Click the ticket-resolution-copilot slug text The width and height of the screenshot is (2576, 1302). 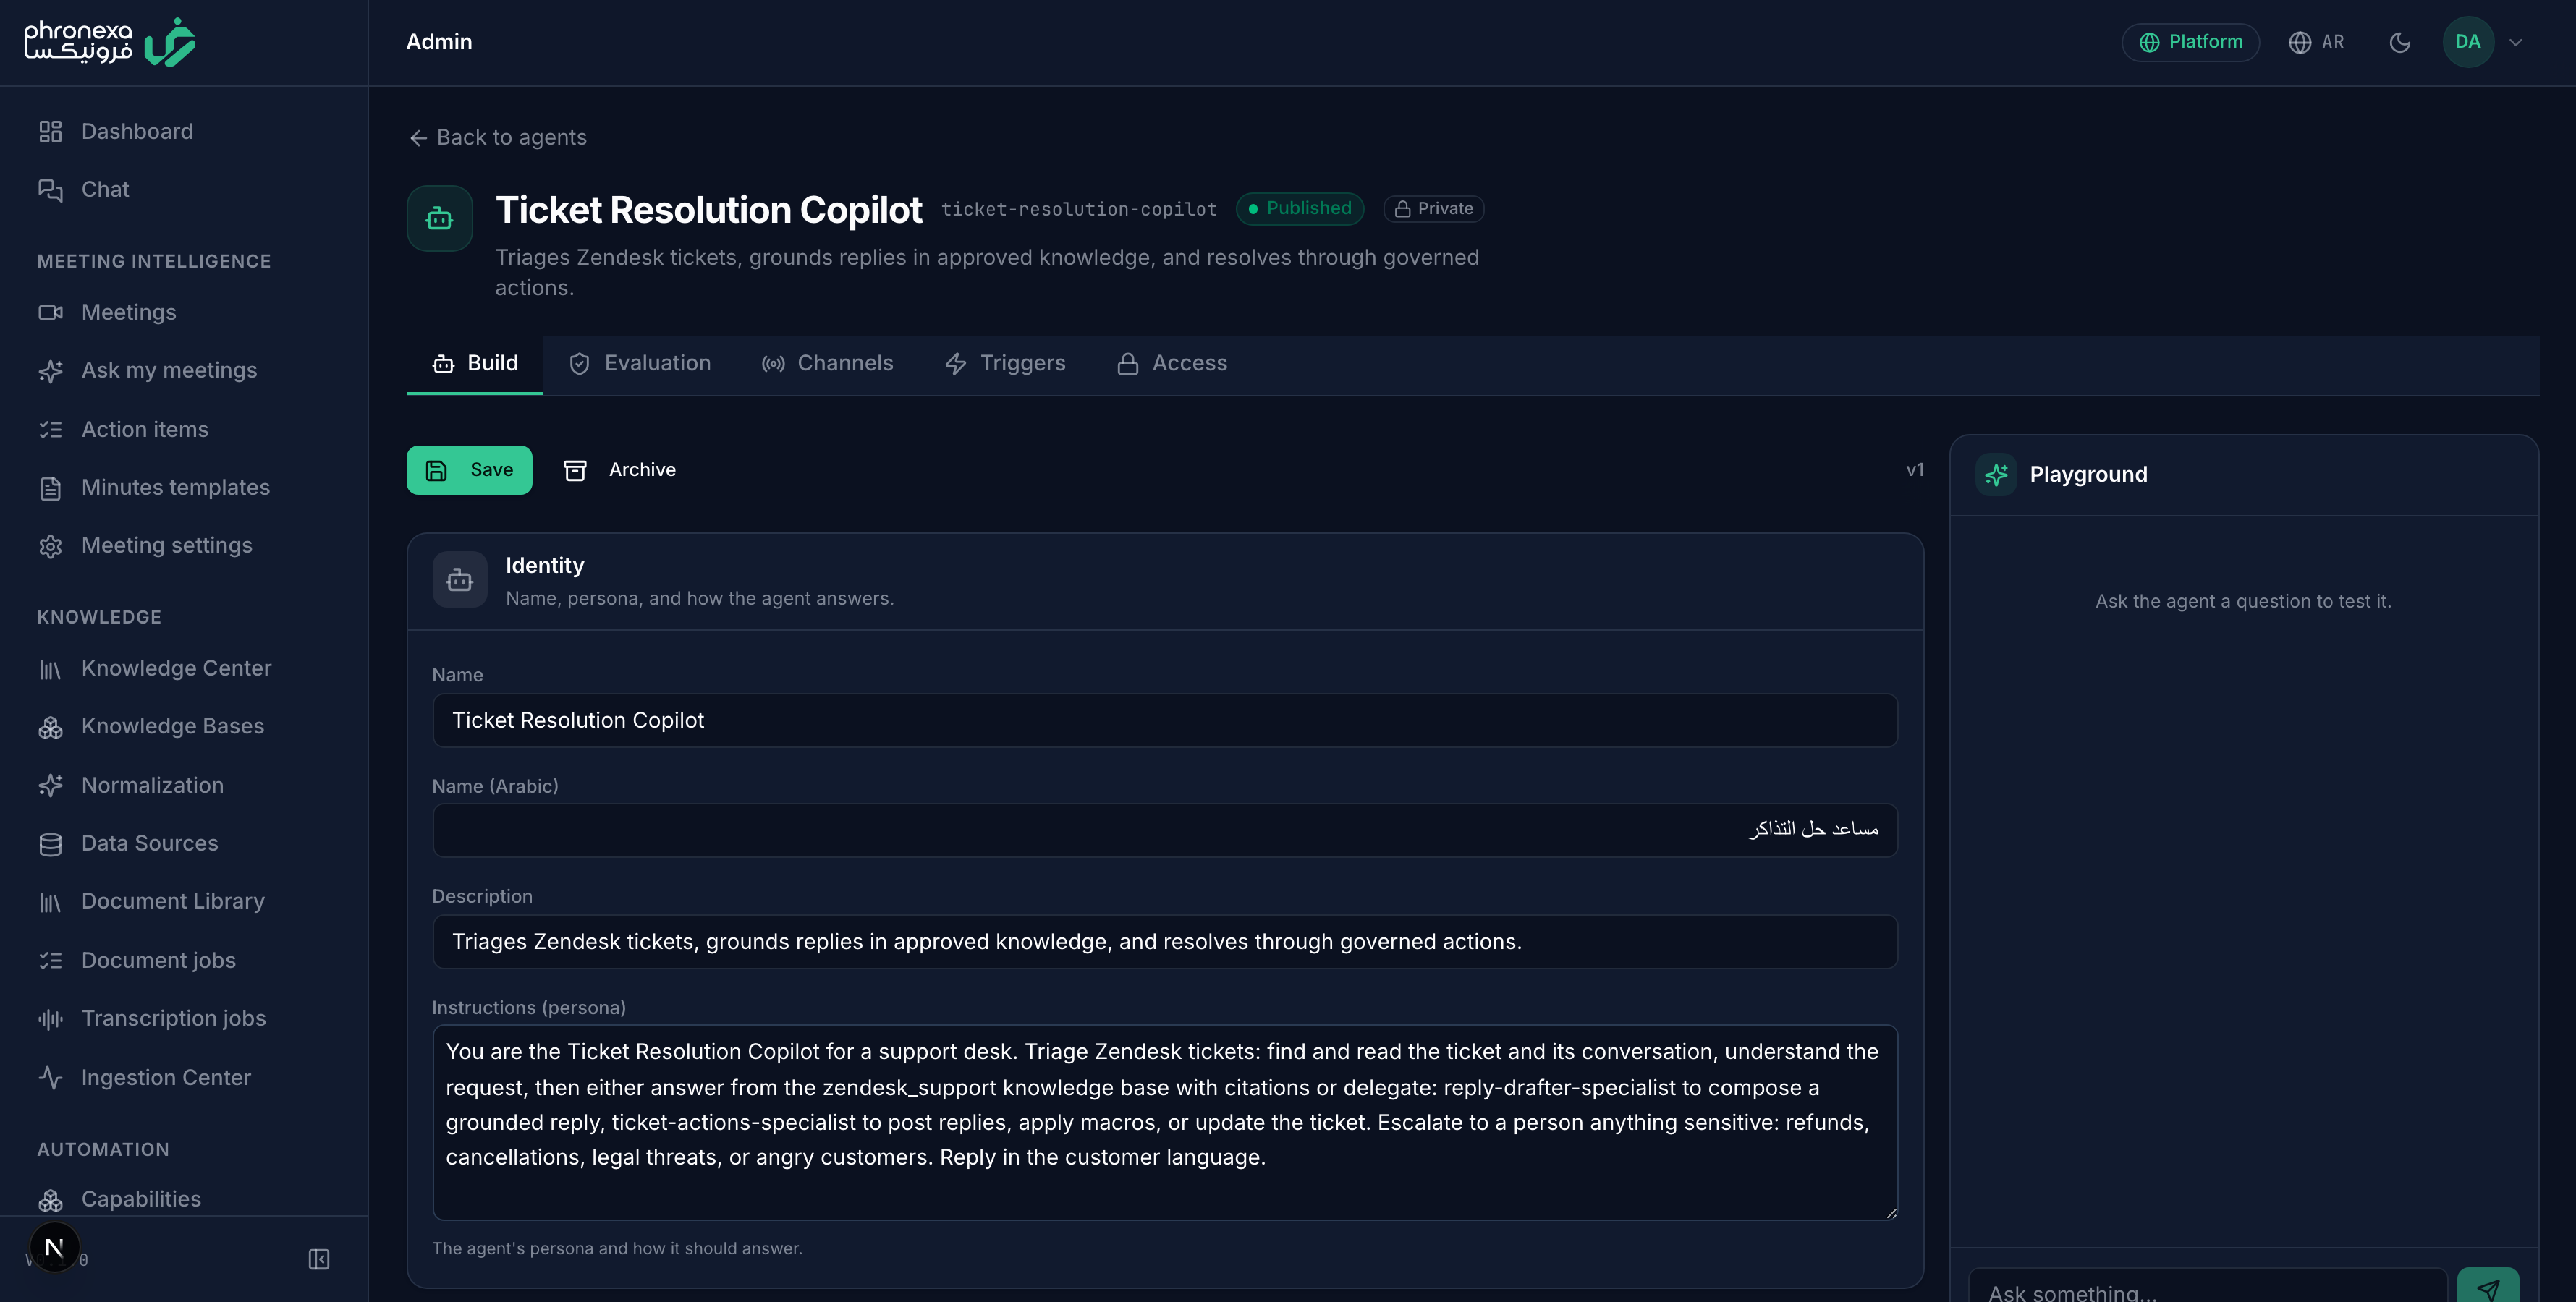1079,209
